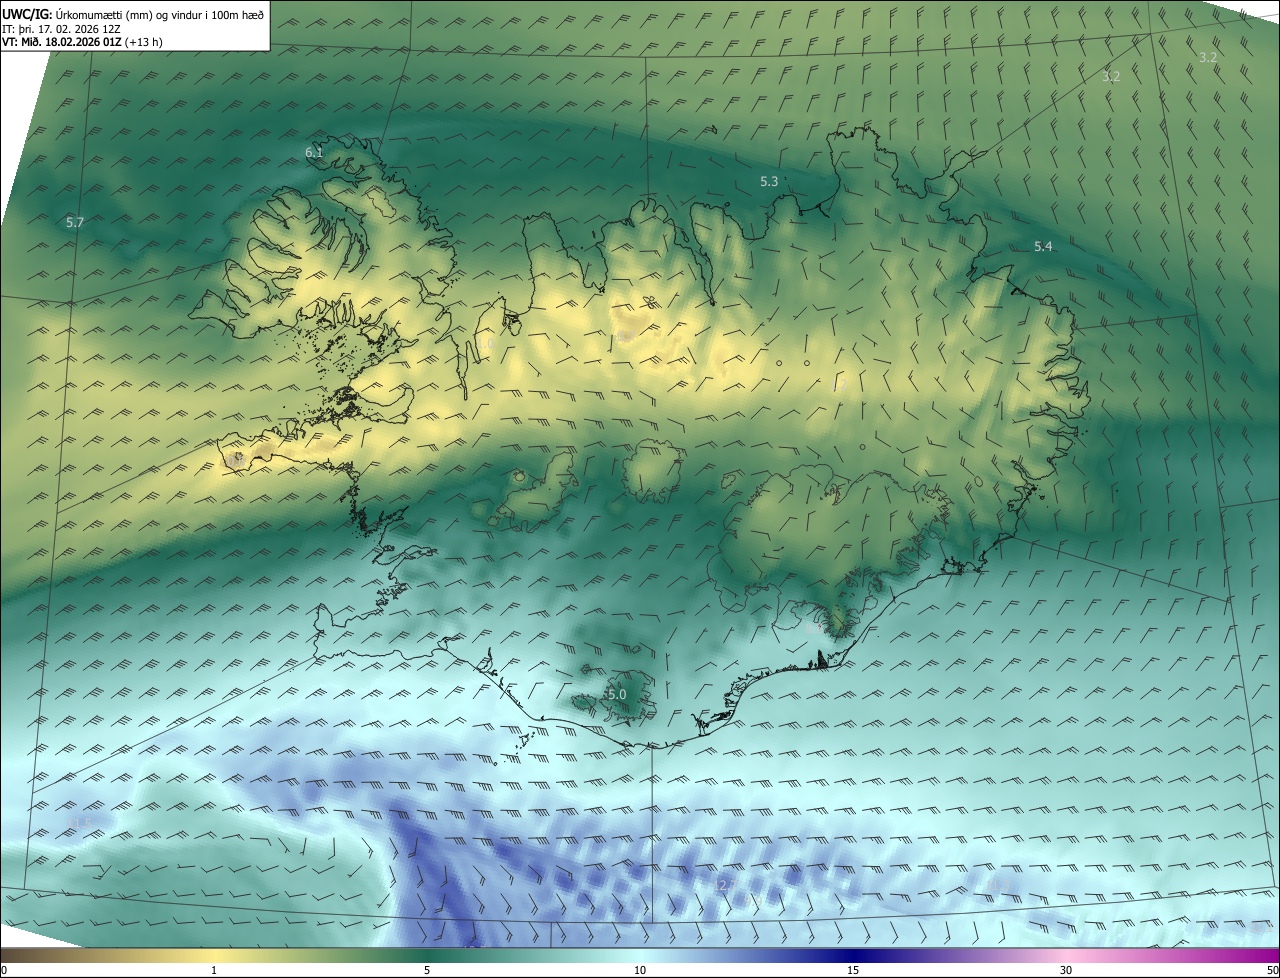Select the 1 tick label on the colorbar

tap(214, 970)
